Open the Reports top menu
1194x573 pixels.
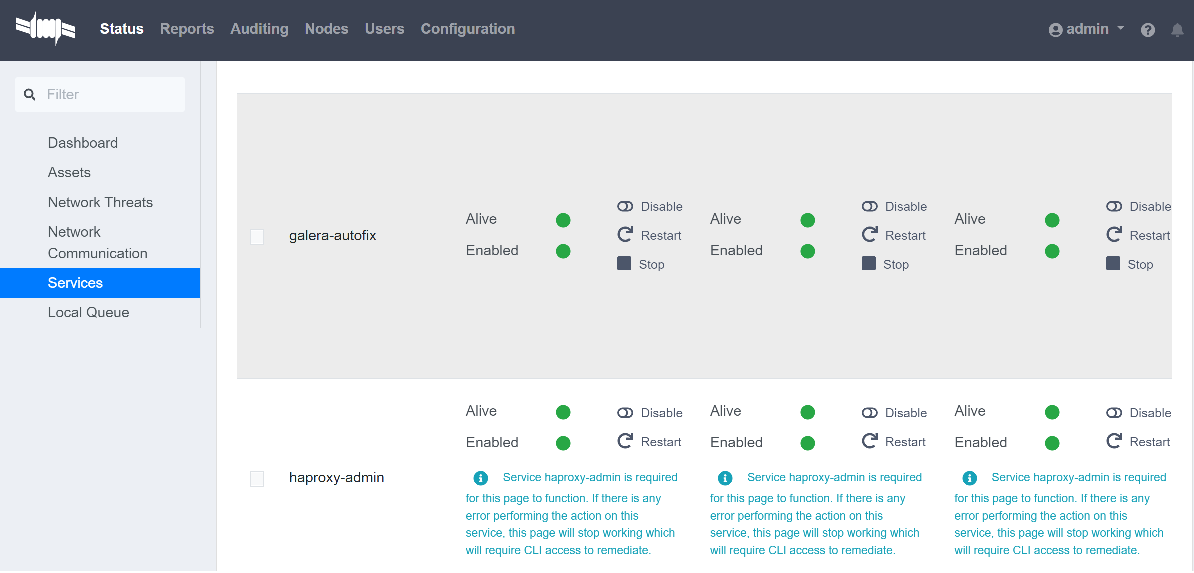(x=187, y=29)
